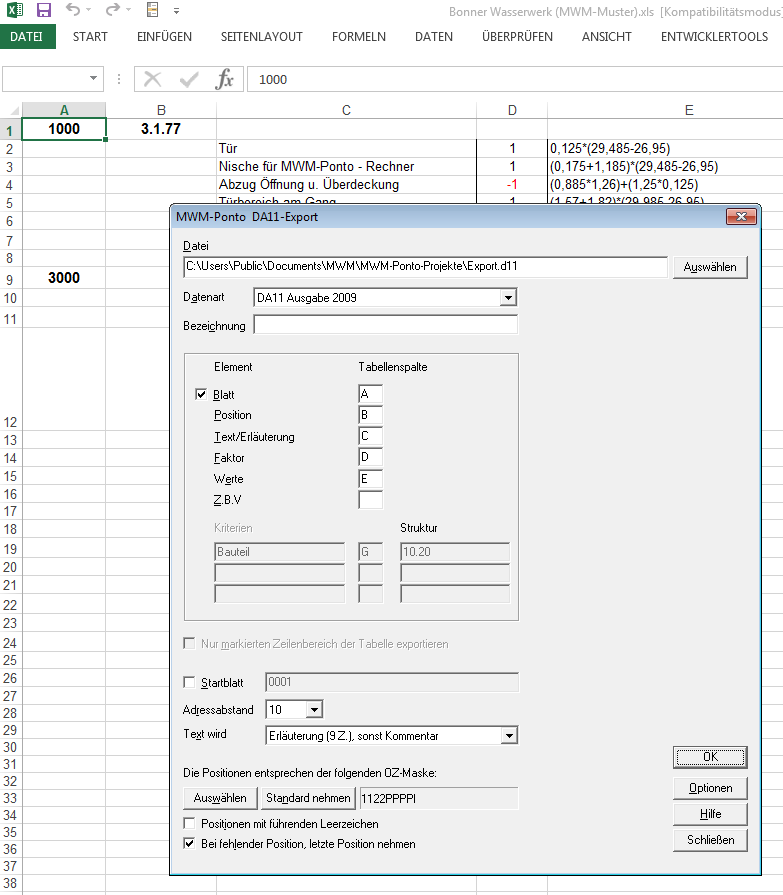Close the DA11-Export dialog with red X

pos(740,216)
